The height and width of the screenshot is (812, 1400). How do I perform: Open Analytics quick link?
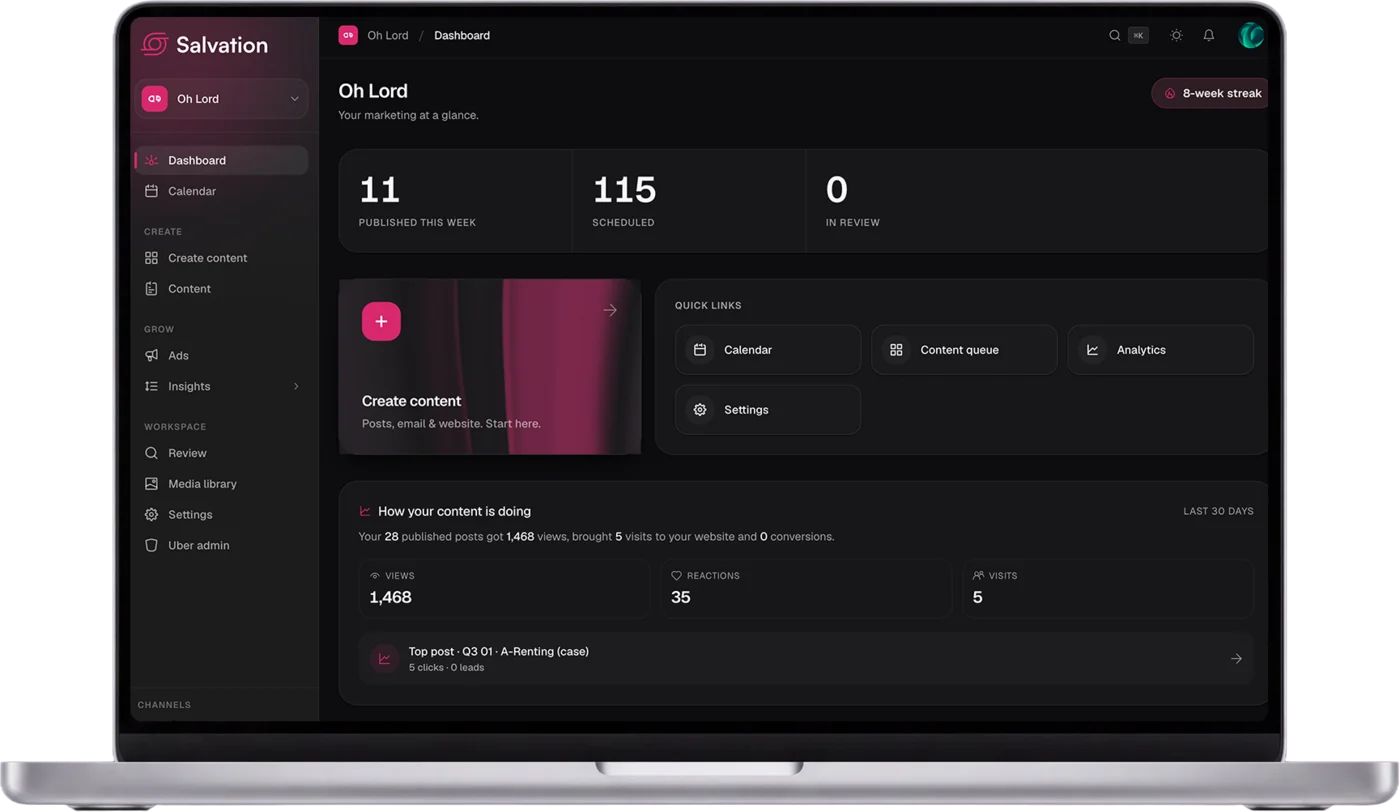pos(1160,350)
